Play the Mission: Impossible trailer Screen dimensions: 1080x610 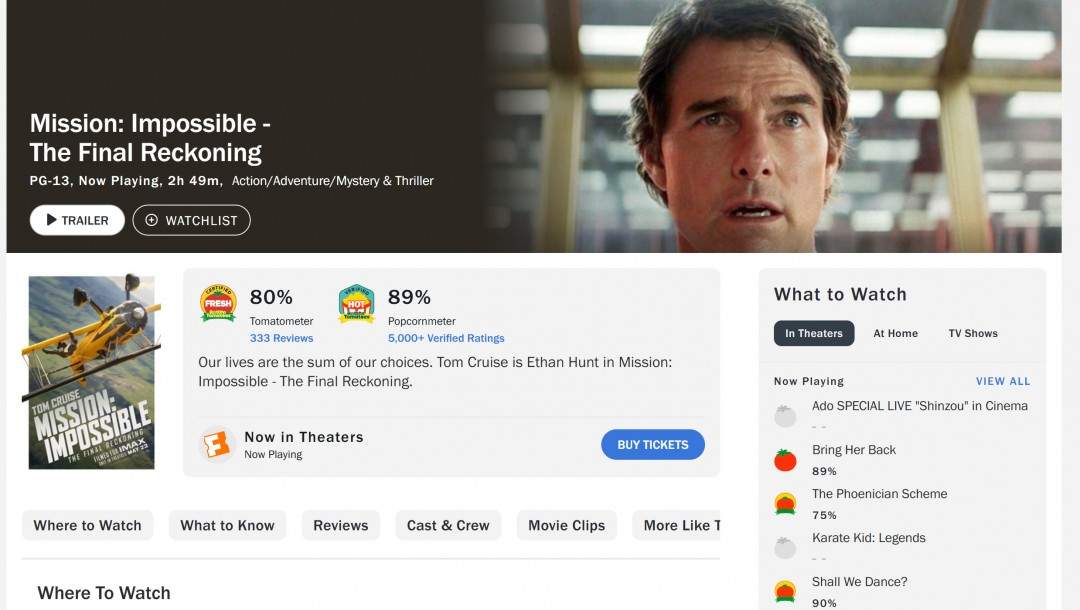tap(77, 220)
